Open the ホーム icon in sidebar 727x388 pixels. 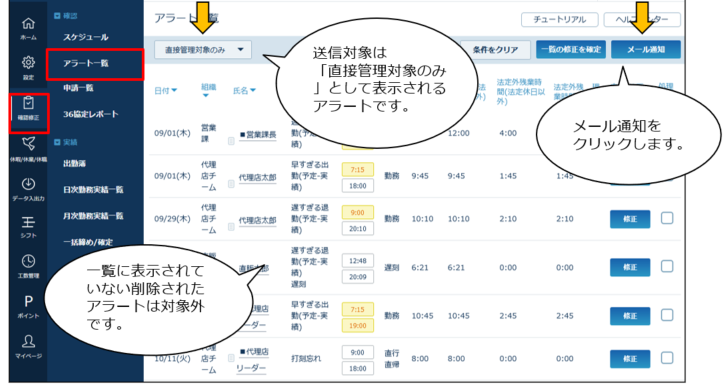pyautogui.click(x=28, y=24)
